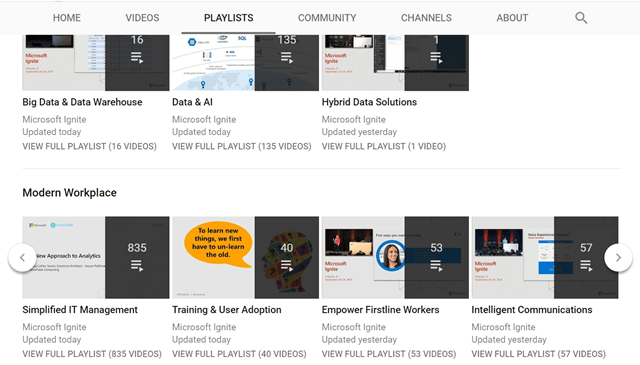View full playlist of 53 videos

tap(389, 354)
